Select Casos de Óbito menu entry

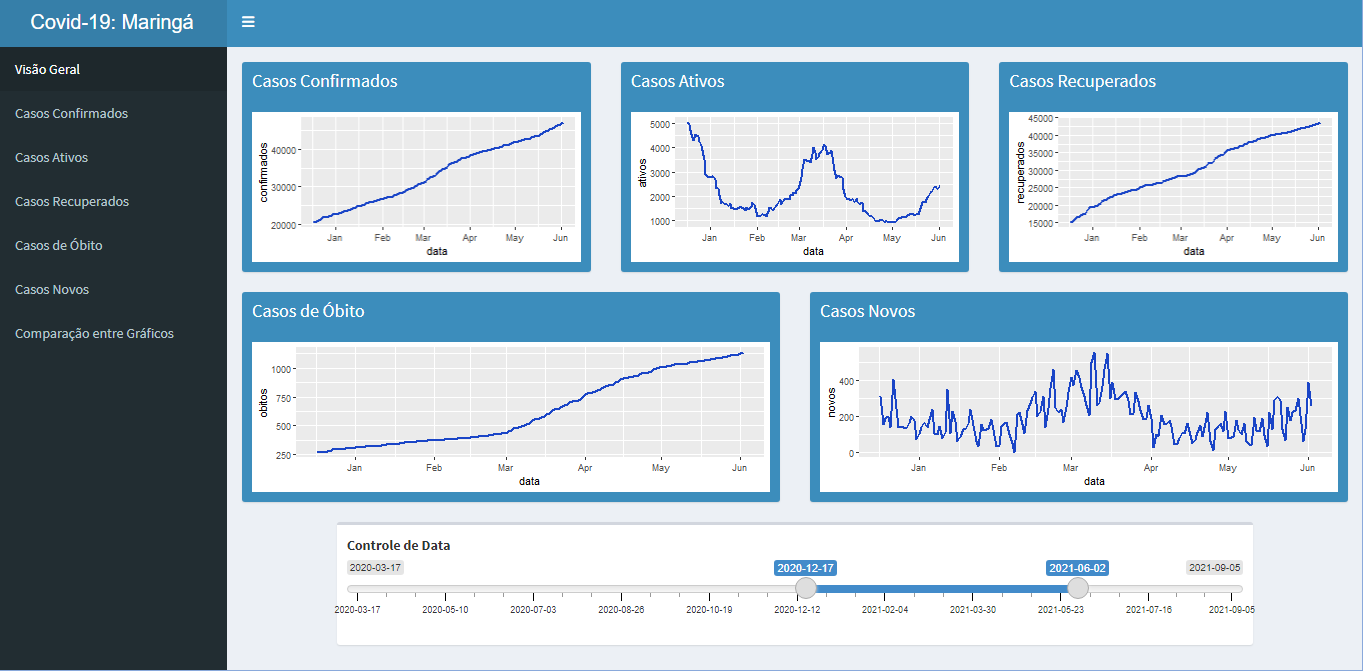click(x=58, y=246)
